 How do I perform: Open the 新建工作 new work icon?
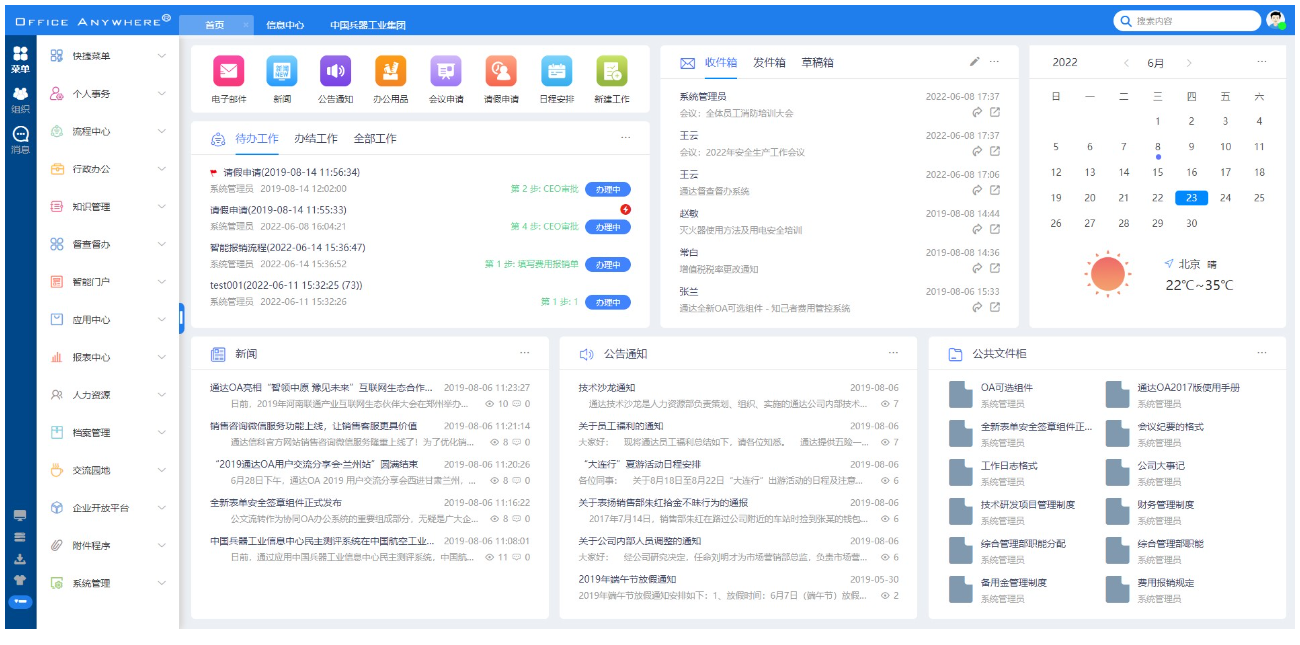point(612,72)
